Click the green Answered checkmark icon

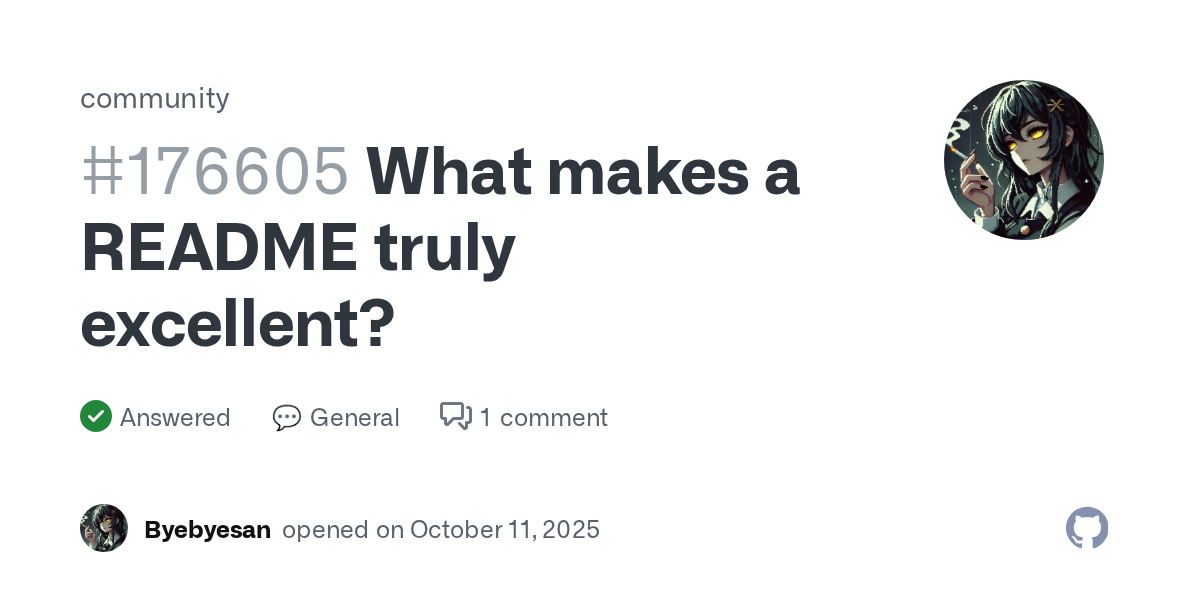click(96, 416)
